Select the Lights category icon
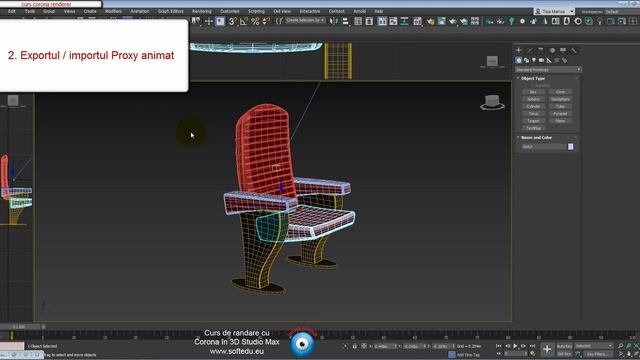 point(534,60)
